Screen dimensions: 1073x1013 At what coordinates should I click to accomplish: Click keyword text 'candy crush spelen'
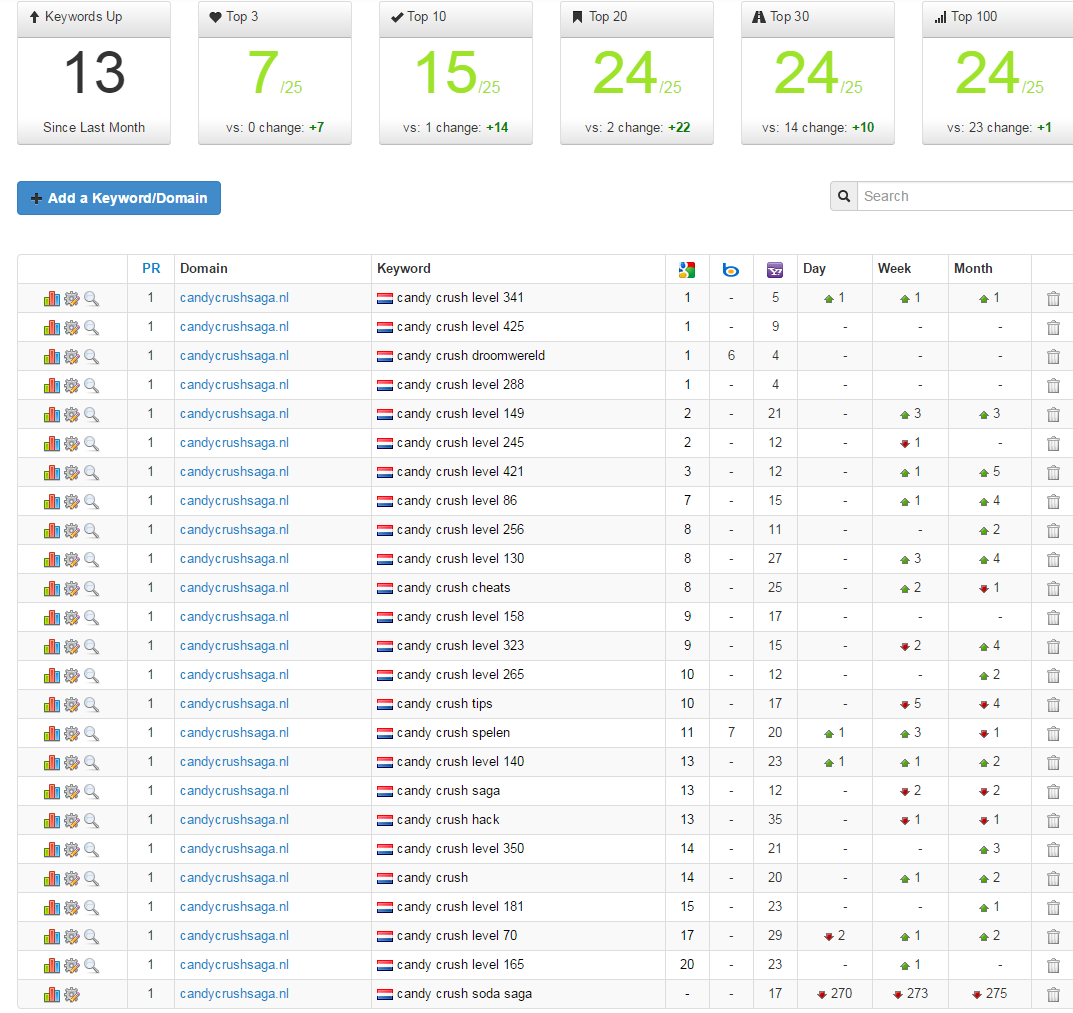coord(453,733)
